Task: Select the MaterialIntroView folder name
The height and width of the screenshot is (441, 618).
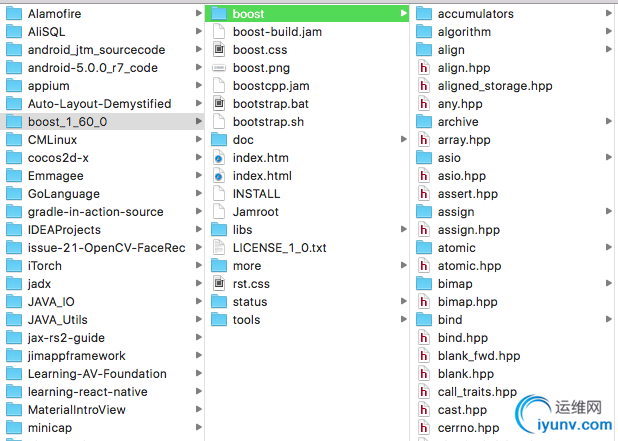Action: [77, 410]
